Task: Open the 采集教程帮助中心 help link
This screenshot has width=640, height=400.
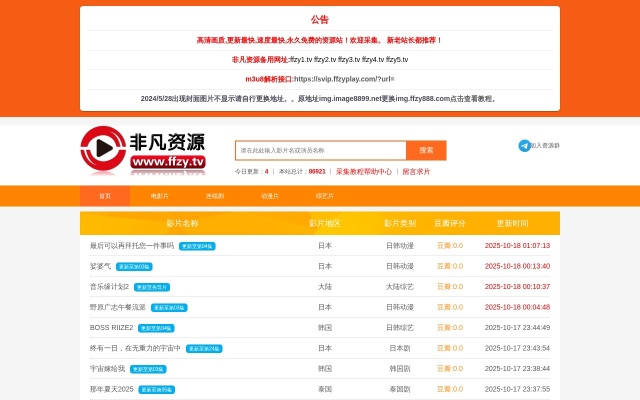Action: tap(363, 172)
